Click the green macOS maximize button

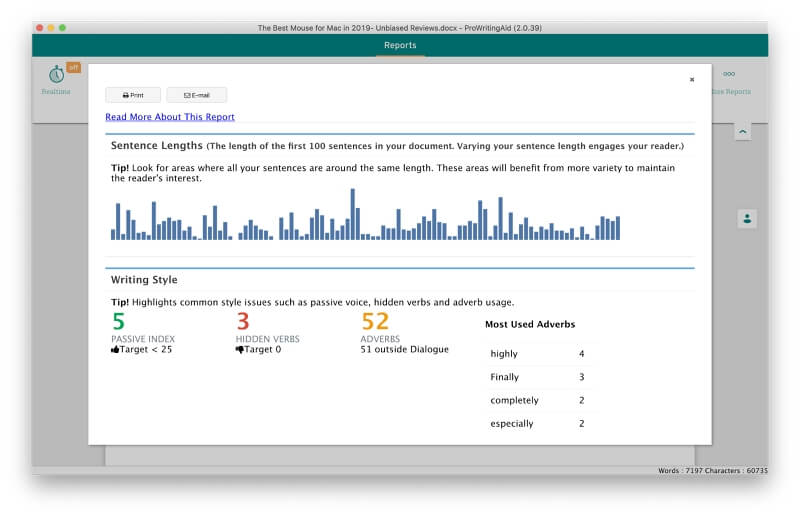(62, 28)
